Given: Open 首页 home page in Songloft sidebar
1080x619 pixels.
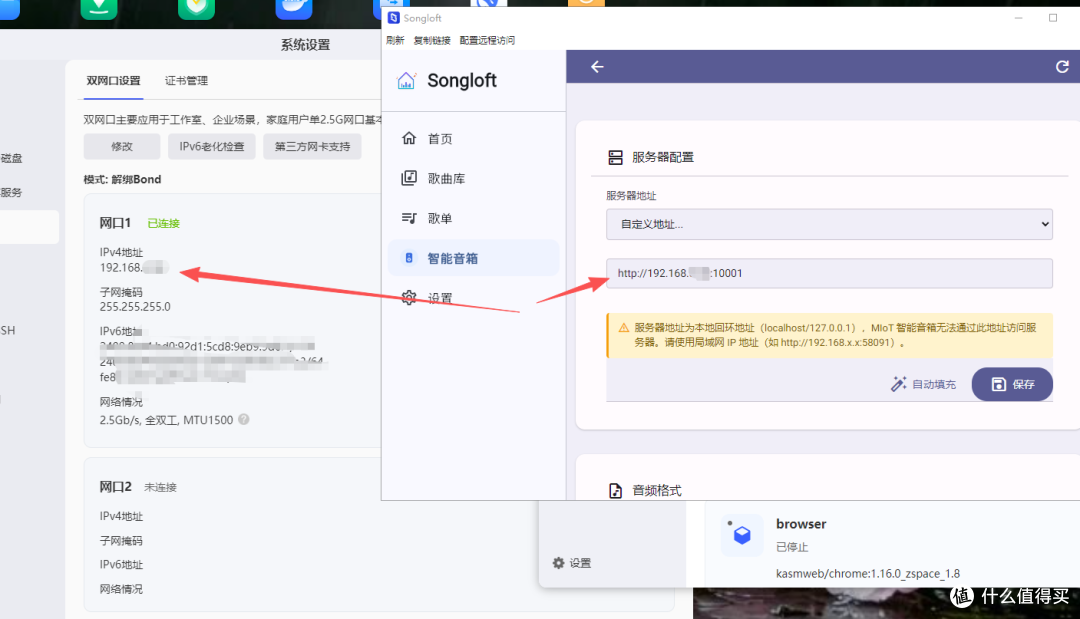Looking at the screenshot, I should [473, 138].
